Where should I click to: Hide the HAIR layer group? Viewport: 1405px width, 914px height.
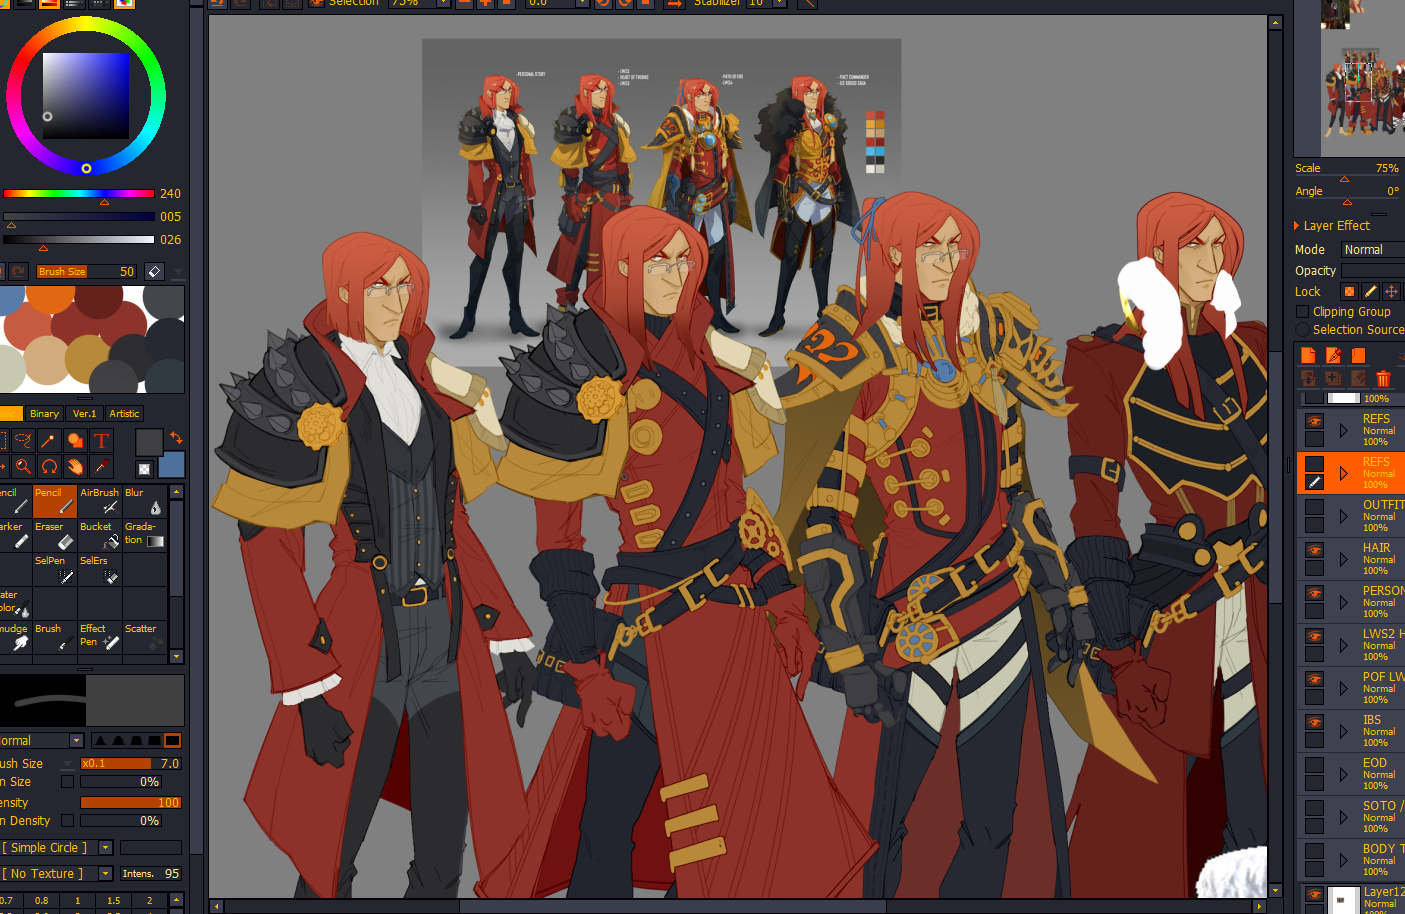point(1314,551)
